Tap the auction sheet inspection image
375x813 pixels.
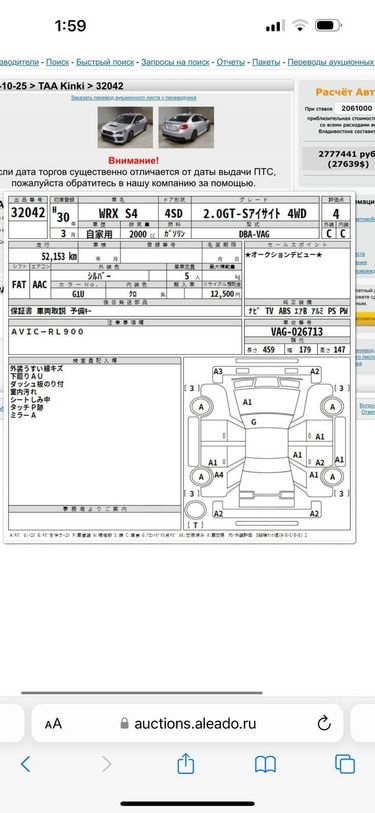179,367
